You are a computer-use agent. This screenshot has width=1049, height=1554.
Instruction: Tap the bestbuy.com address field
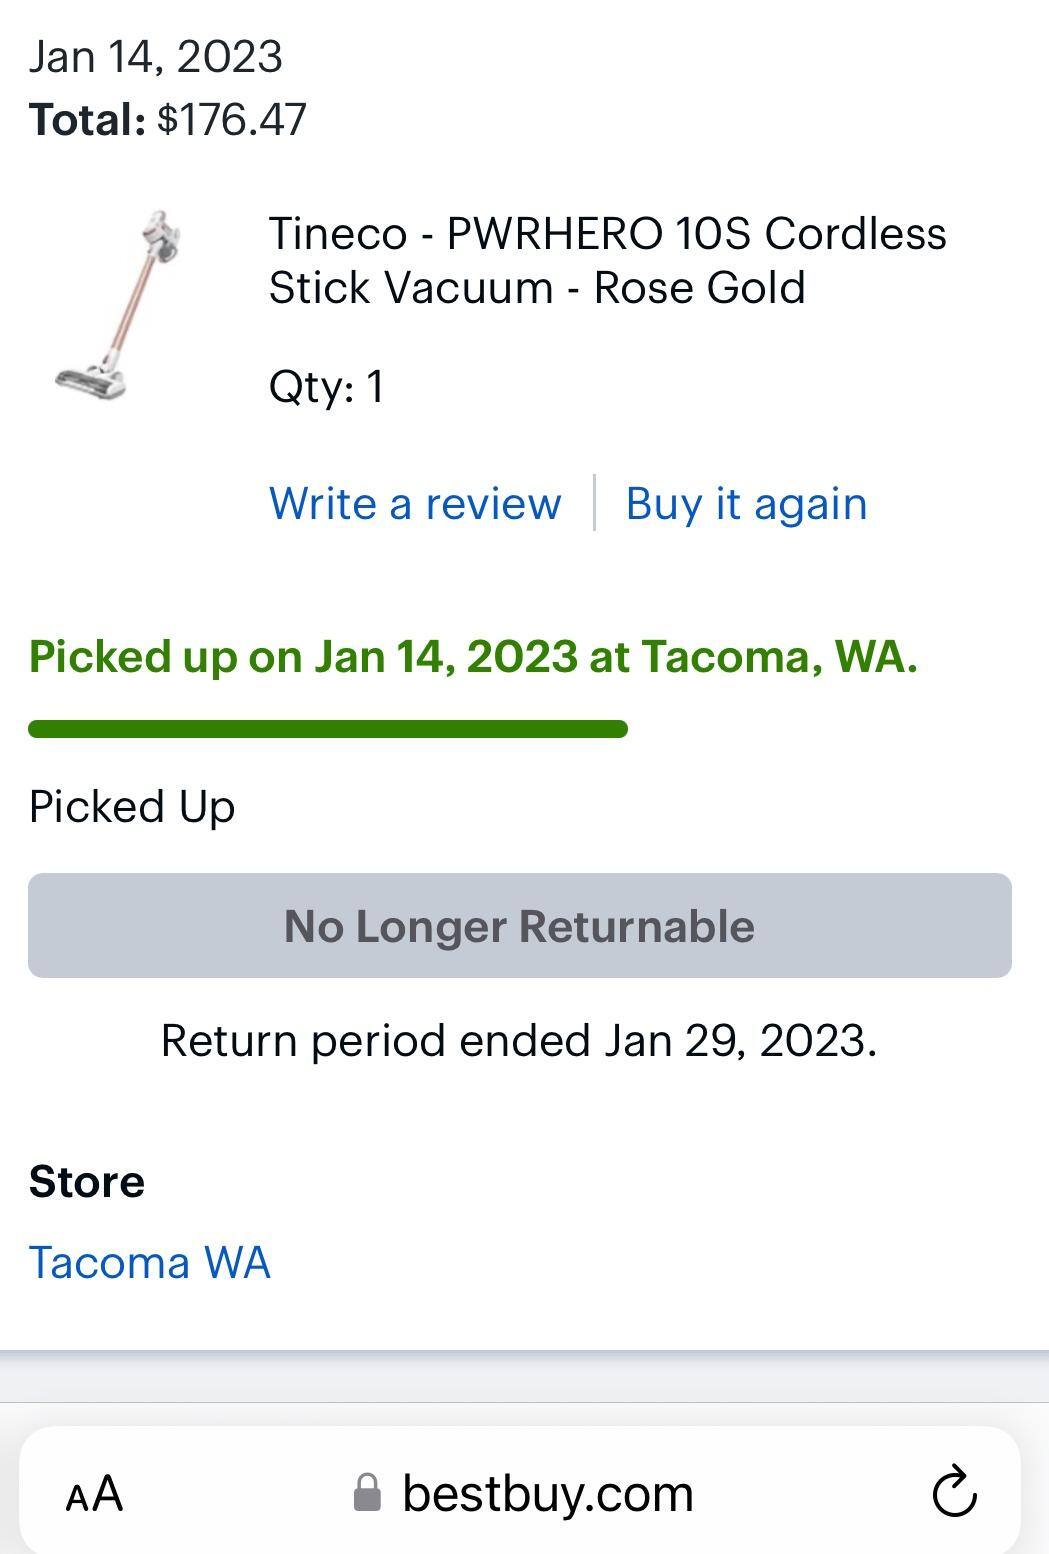coord(547,1493)
